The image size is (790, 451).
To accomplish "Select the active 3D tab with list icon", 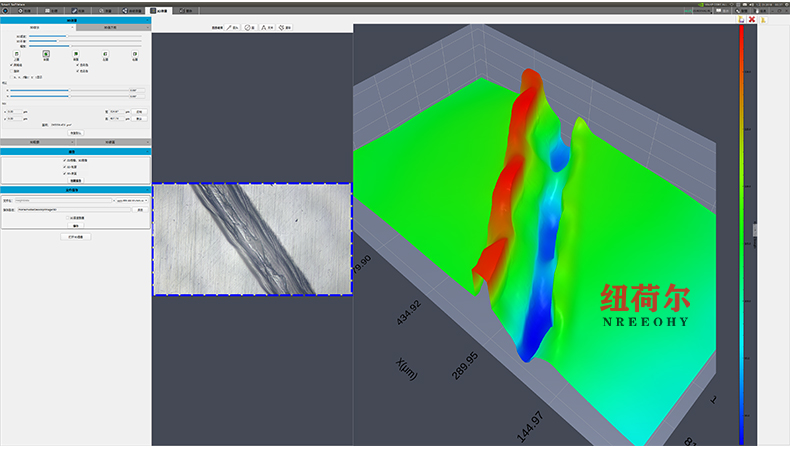I will (158, 11).
